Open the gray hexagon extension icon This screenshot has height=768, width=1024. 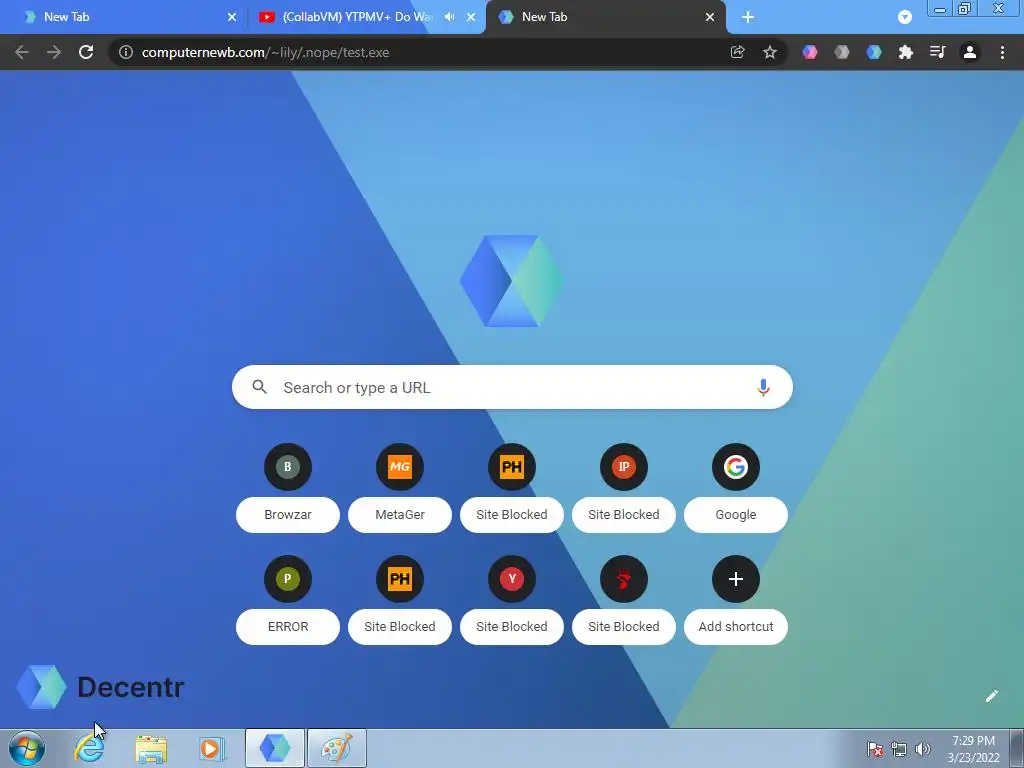[x=842, y=52]
